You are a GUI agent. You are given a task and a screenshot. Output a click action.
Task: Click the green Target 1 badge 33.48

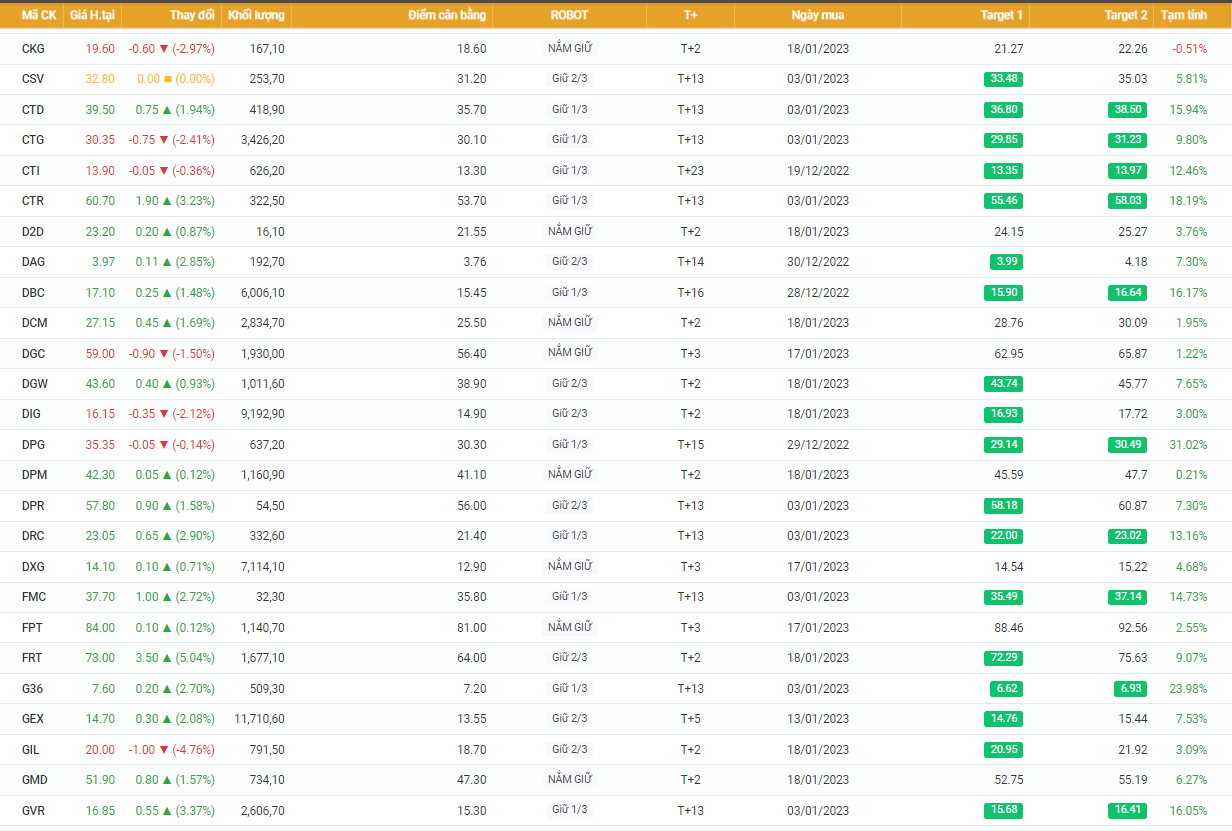click(1003, 79)
